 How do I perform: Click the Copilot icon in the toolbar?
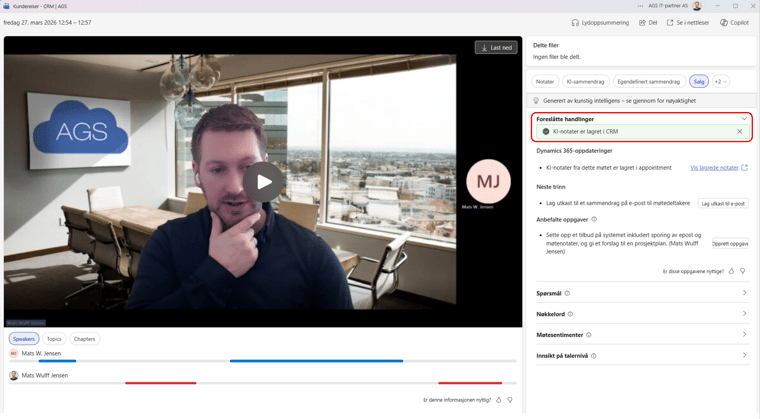point(724,22)
